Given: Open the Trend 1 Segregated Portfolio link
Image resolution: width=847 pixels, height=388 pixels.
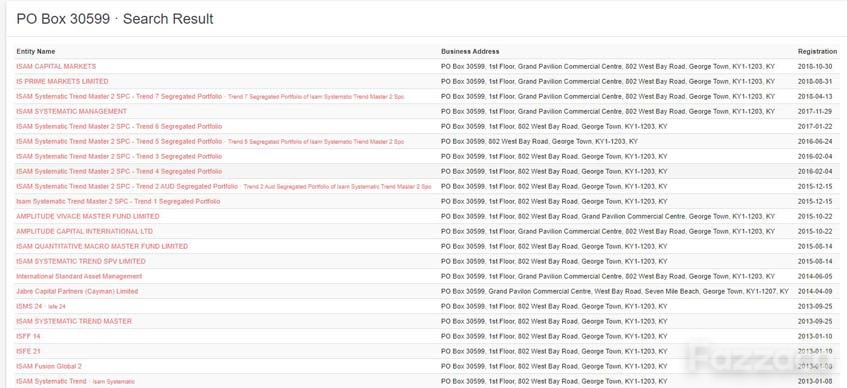Looking at the screenshot, I should [118, 202].
